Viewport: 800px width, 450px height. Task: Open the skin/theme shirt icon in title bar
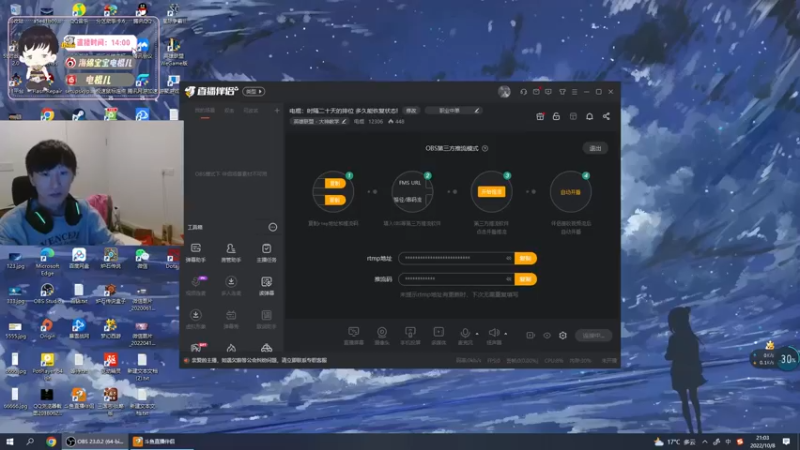coord(562,92)
